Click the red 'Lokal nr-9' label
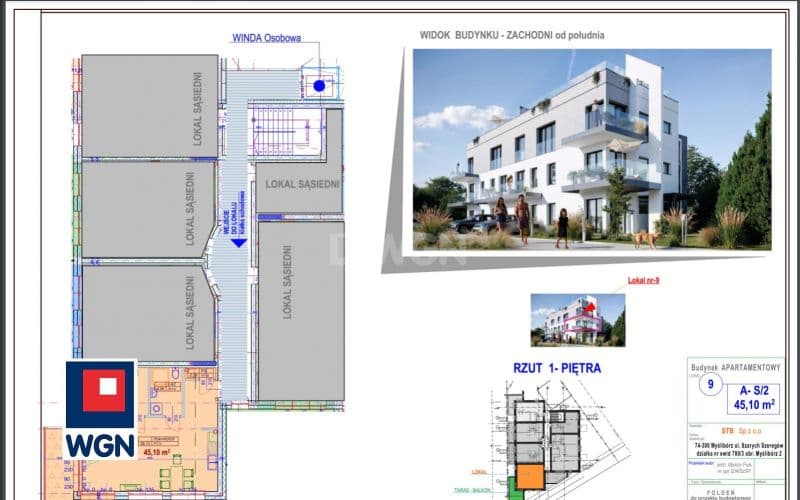This screenshot has height=500, width=800. 643,280
